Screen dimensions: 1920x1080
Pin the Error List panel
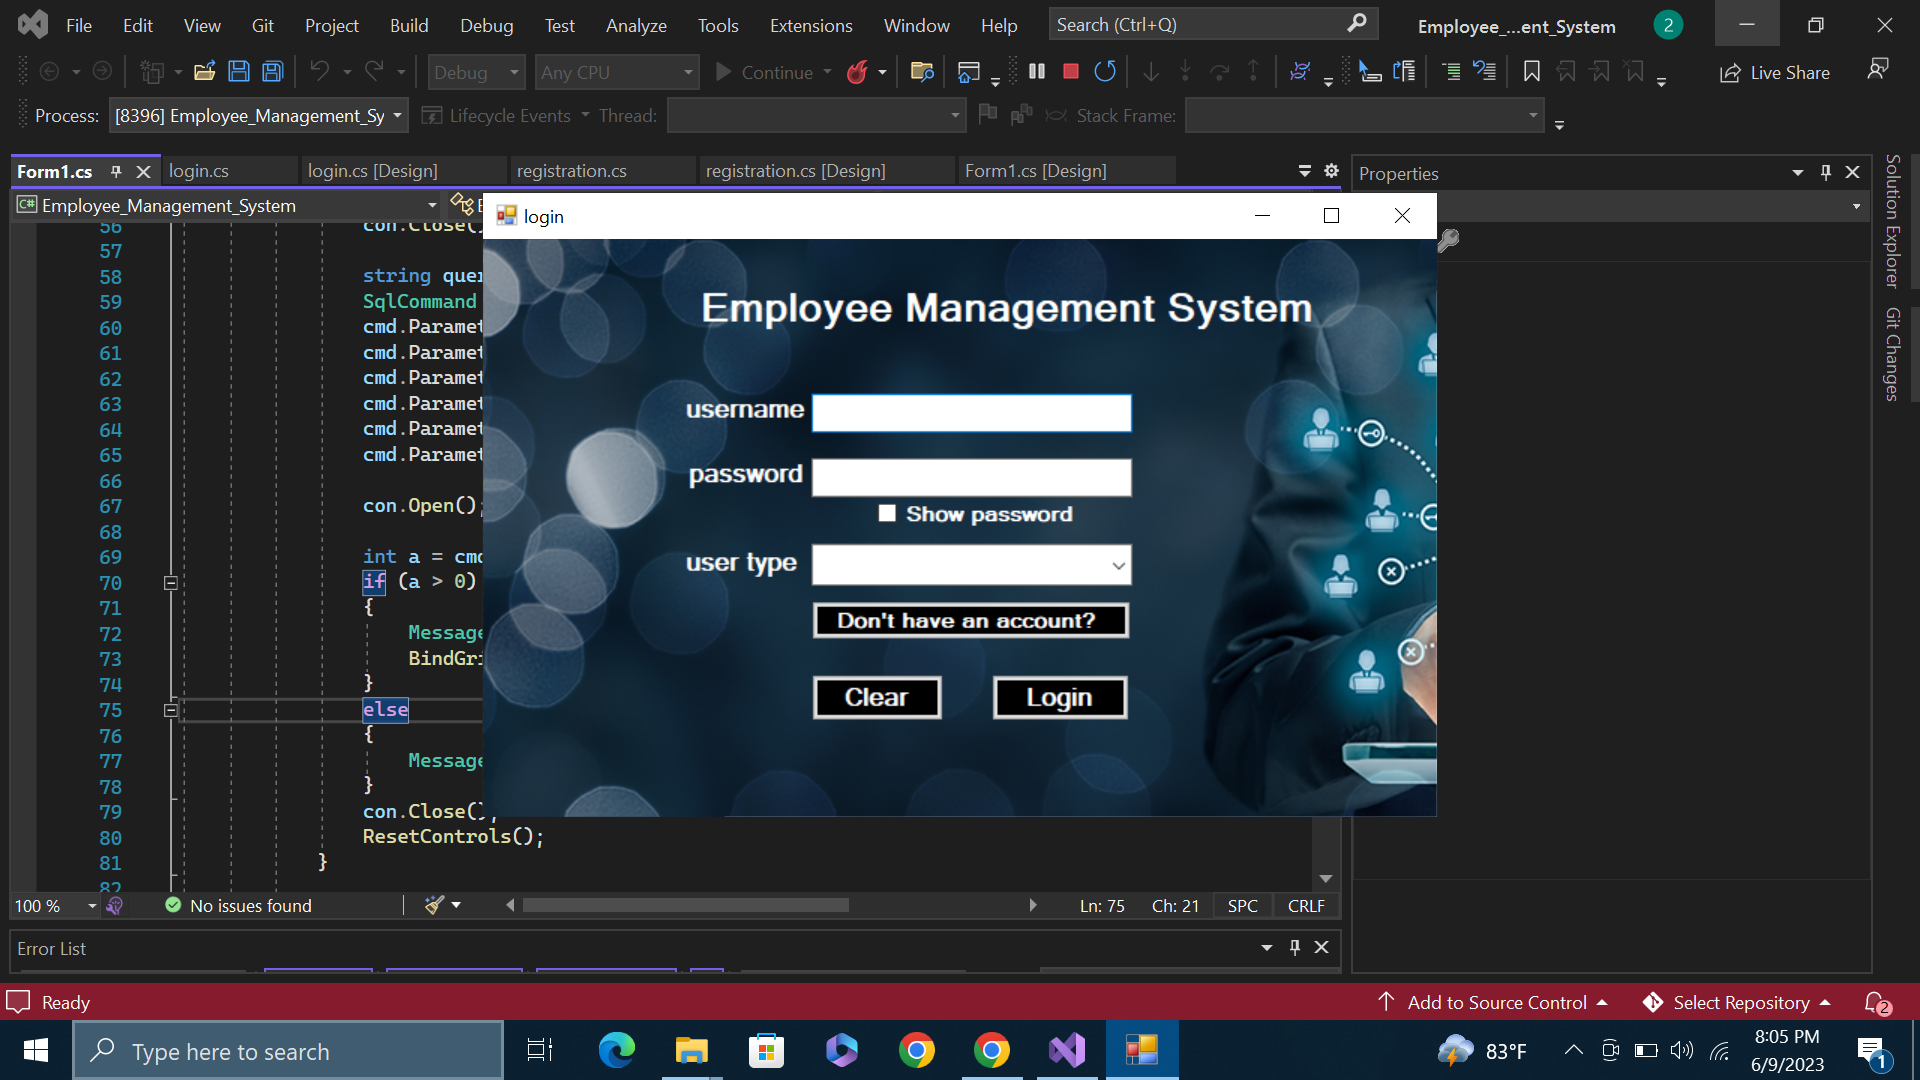click(1294, 948)
